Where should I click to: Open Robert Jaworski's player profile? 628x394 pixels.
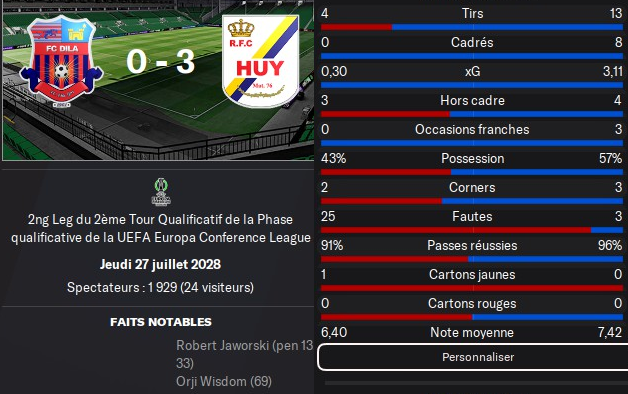click(222, 346)
